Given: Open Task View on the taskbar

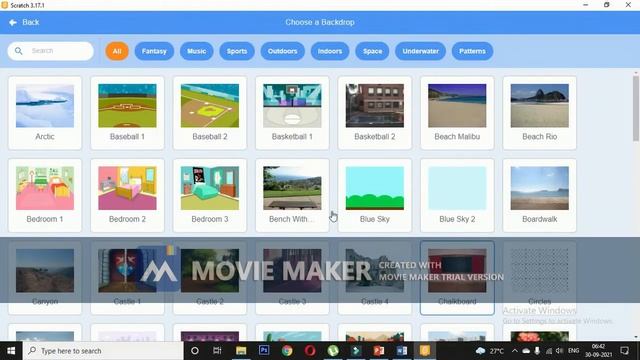Looking at the screenshot, I should coord(217,351).
